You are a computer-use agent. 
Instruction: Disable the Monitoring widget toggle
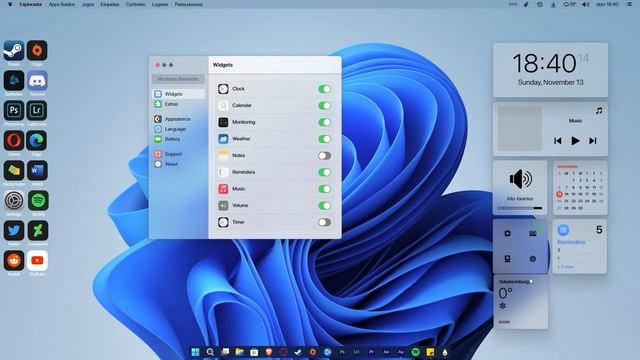pos(324,122)
